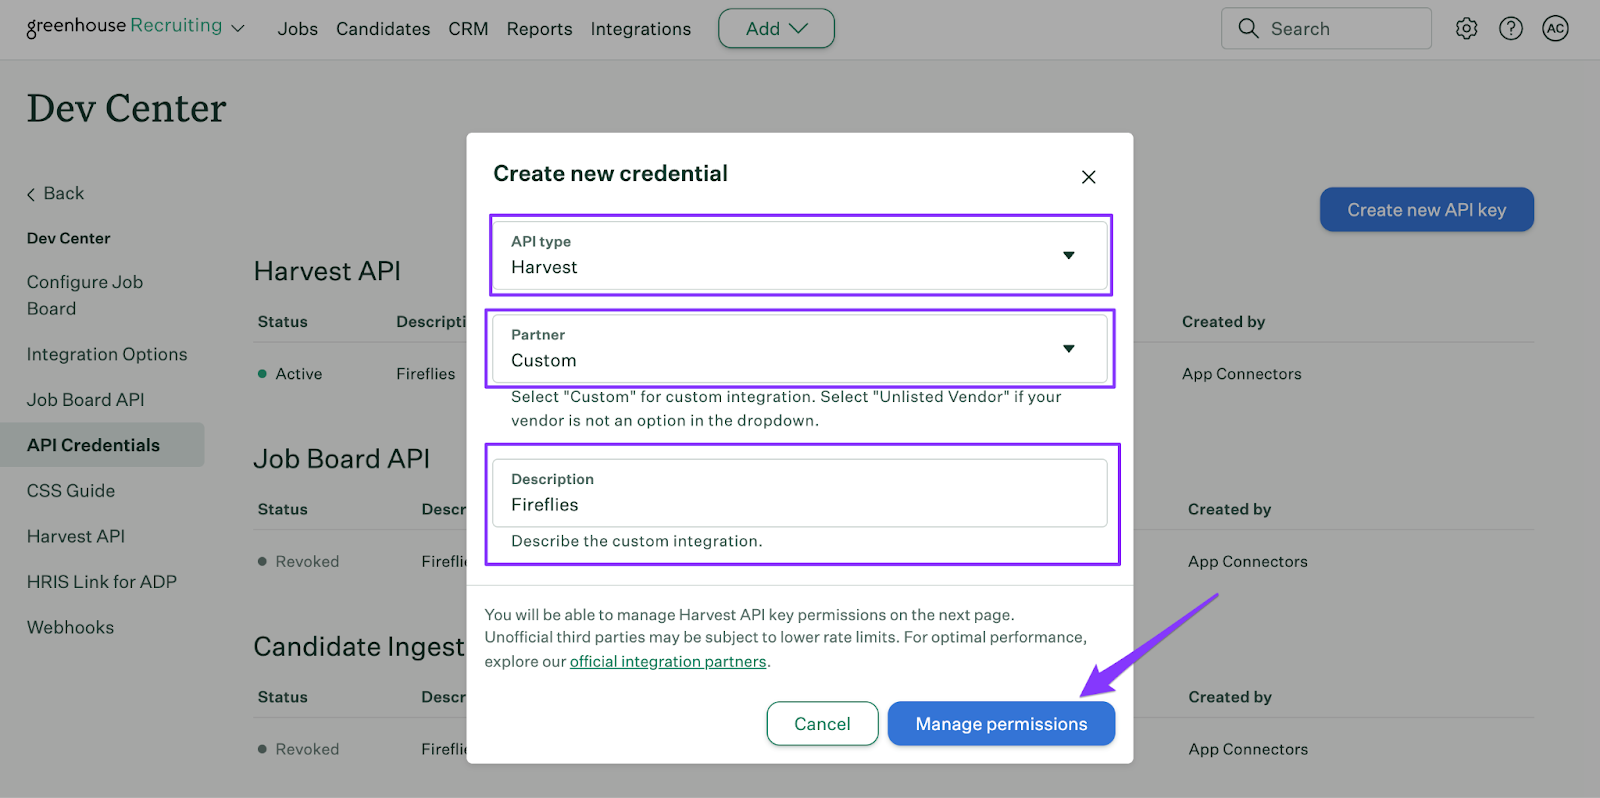The width and height of the screenshot is (1600, 798).
Task: Click the Greenhouse Recruiting logo
Action: pyautogui.click(x=124, y=26)
